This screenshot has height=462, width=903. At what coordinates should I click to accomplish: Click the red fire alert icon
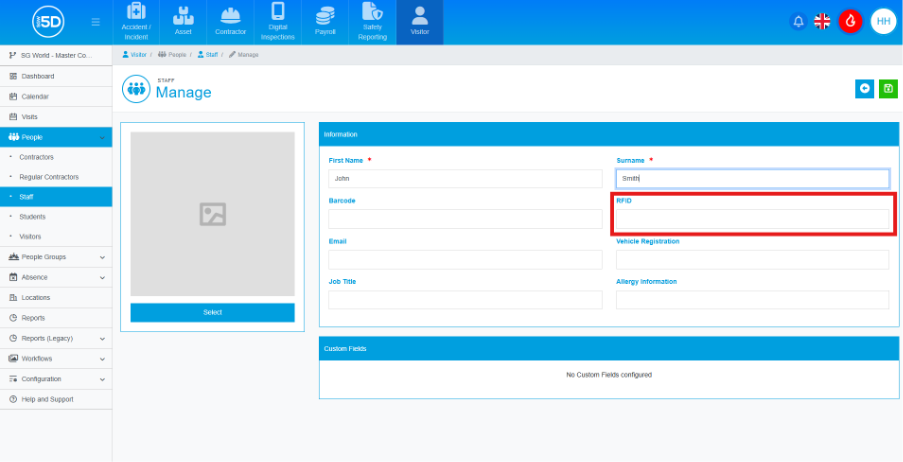point(850,22)
